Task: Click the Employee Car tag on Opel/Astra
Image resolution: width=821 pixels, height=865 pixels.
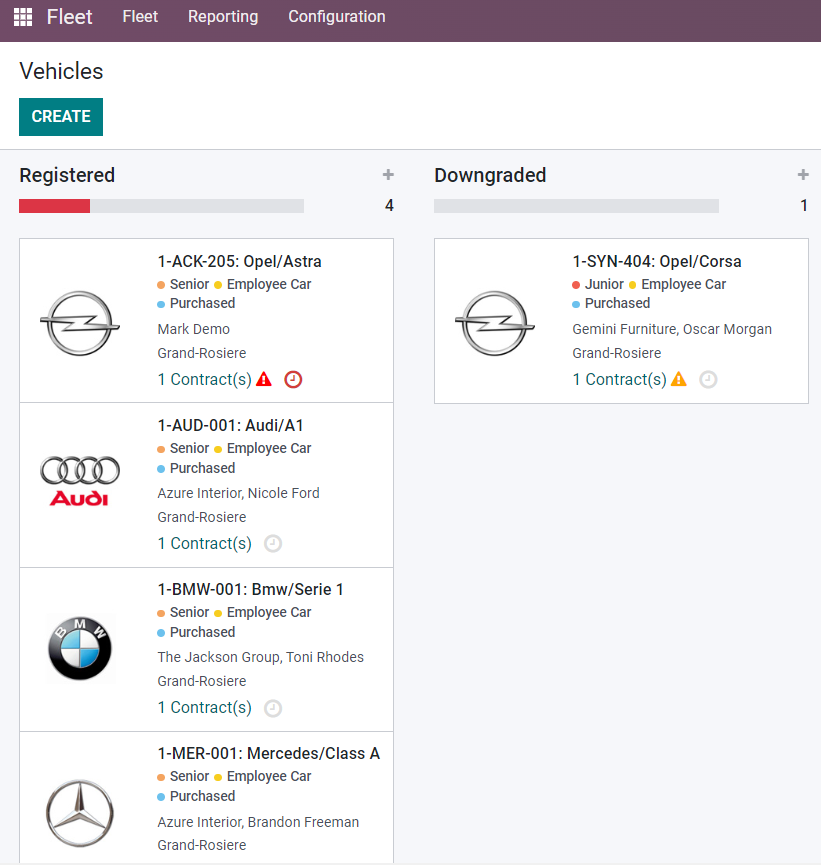Action: (263, 284)
